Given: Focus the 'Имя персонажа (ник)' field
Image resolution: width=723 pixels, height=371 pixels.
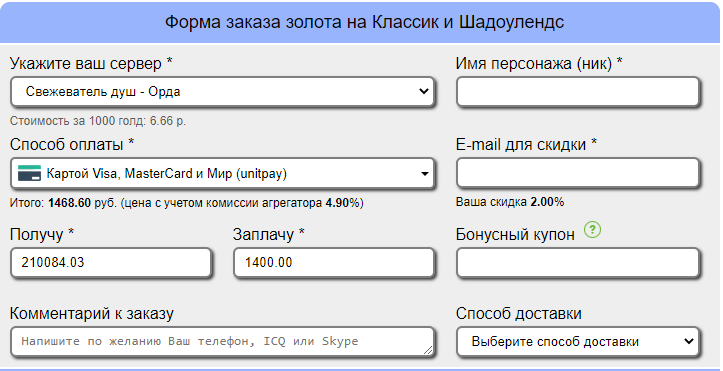Looking at the screenshot, I should click(578, 92).
